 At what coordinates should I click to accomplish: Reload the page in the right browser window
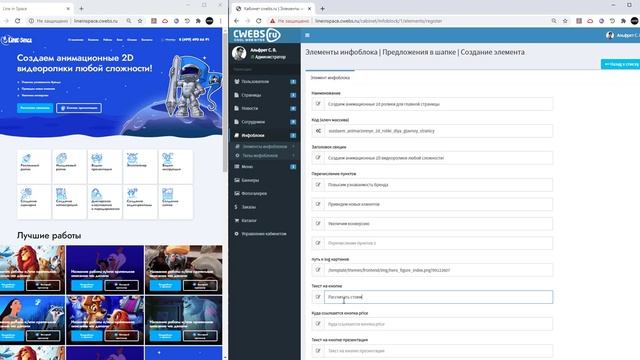click(259, 21)
